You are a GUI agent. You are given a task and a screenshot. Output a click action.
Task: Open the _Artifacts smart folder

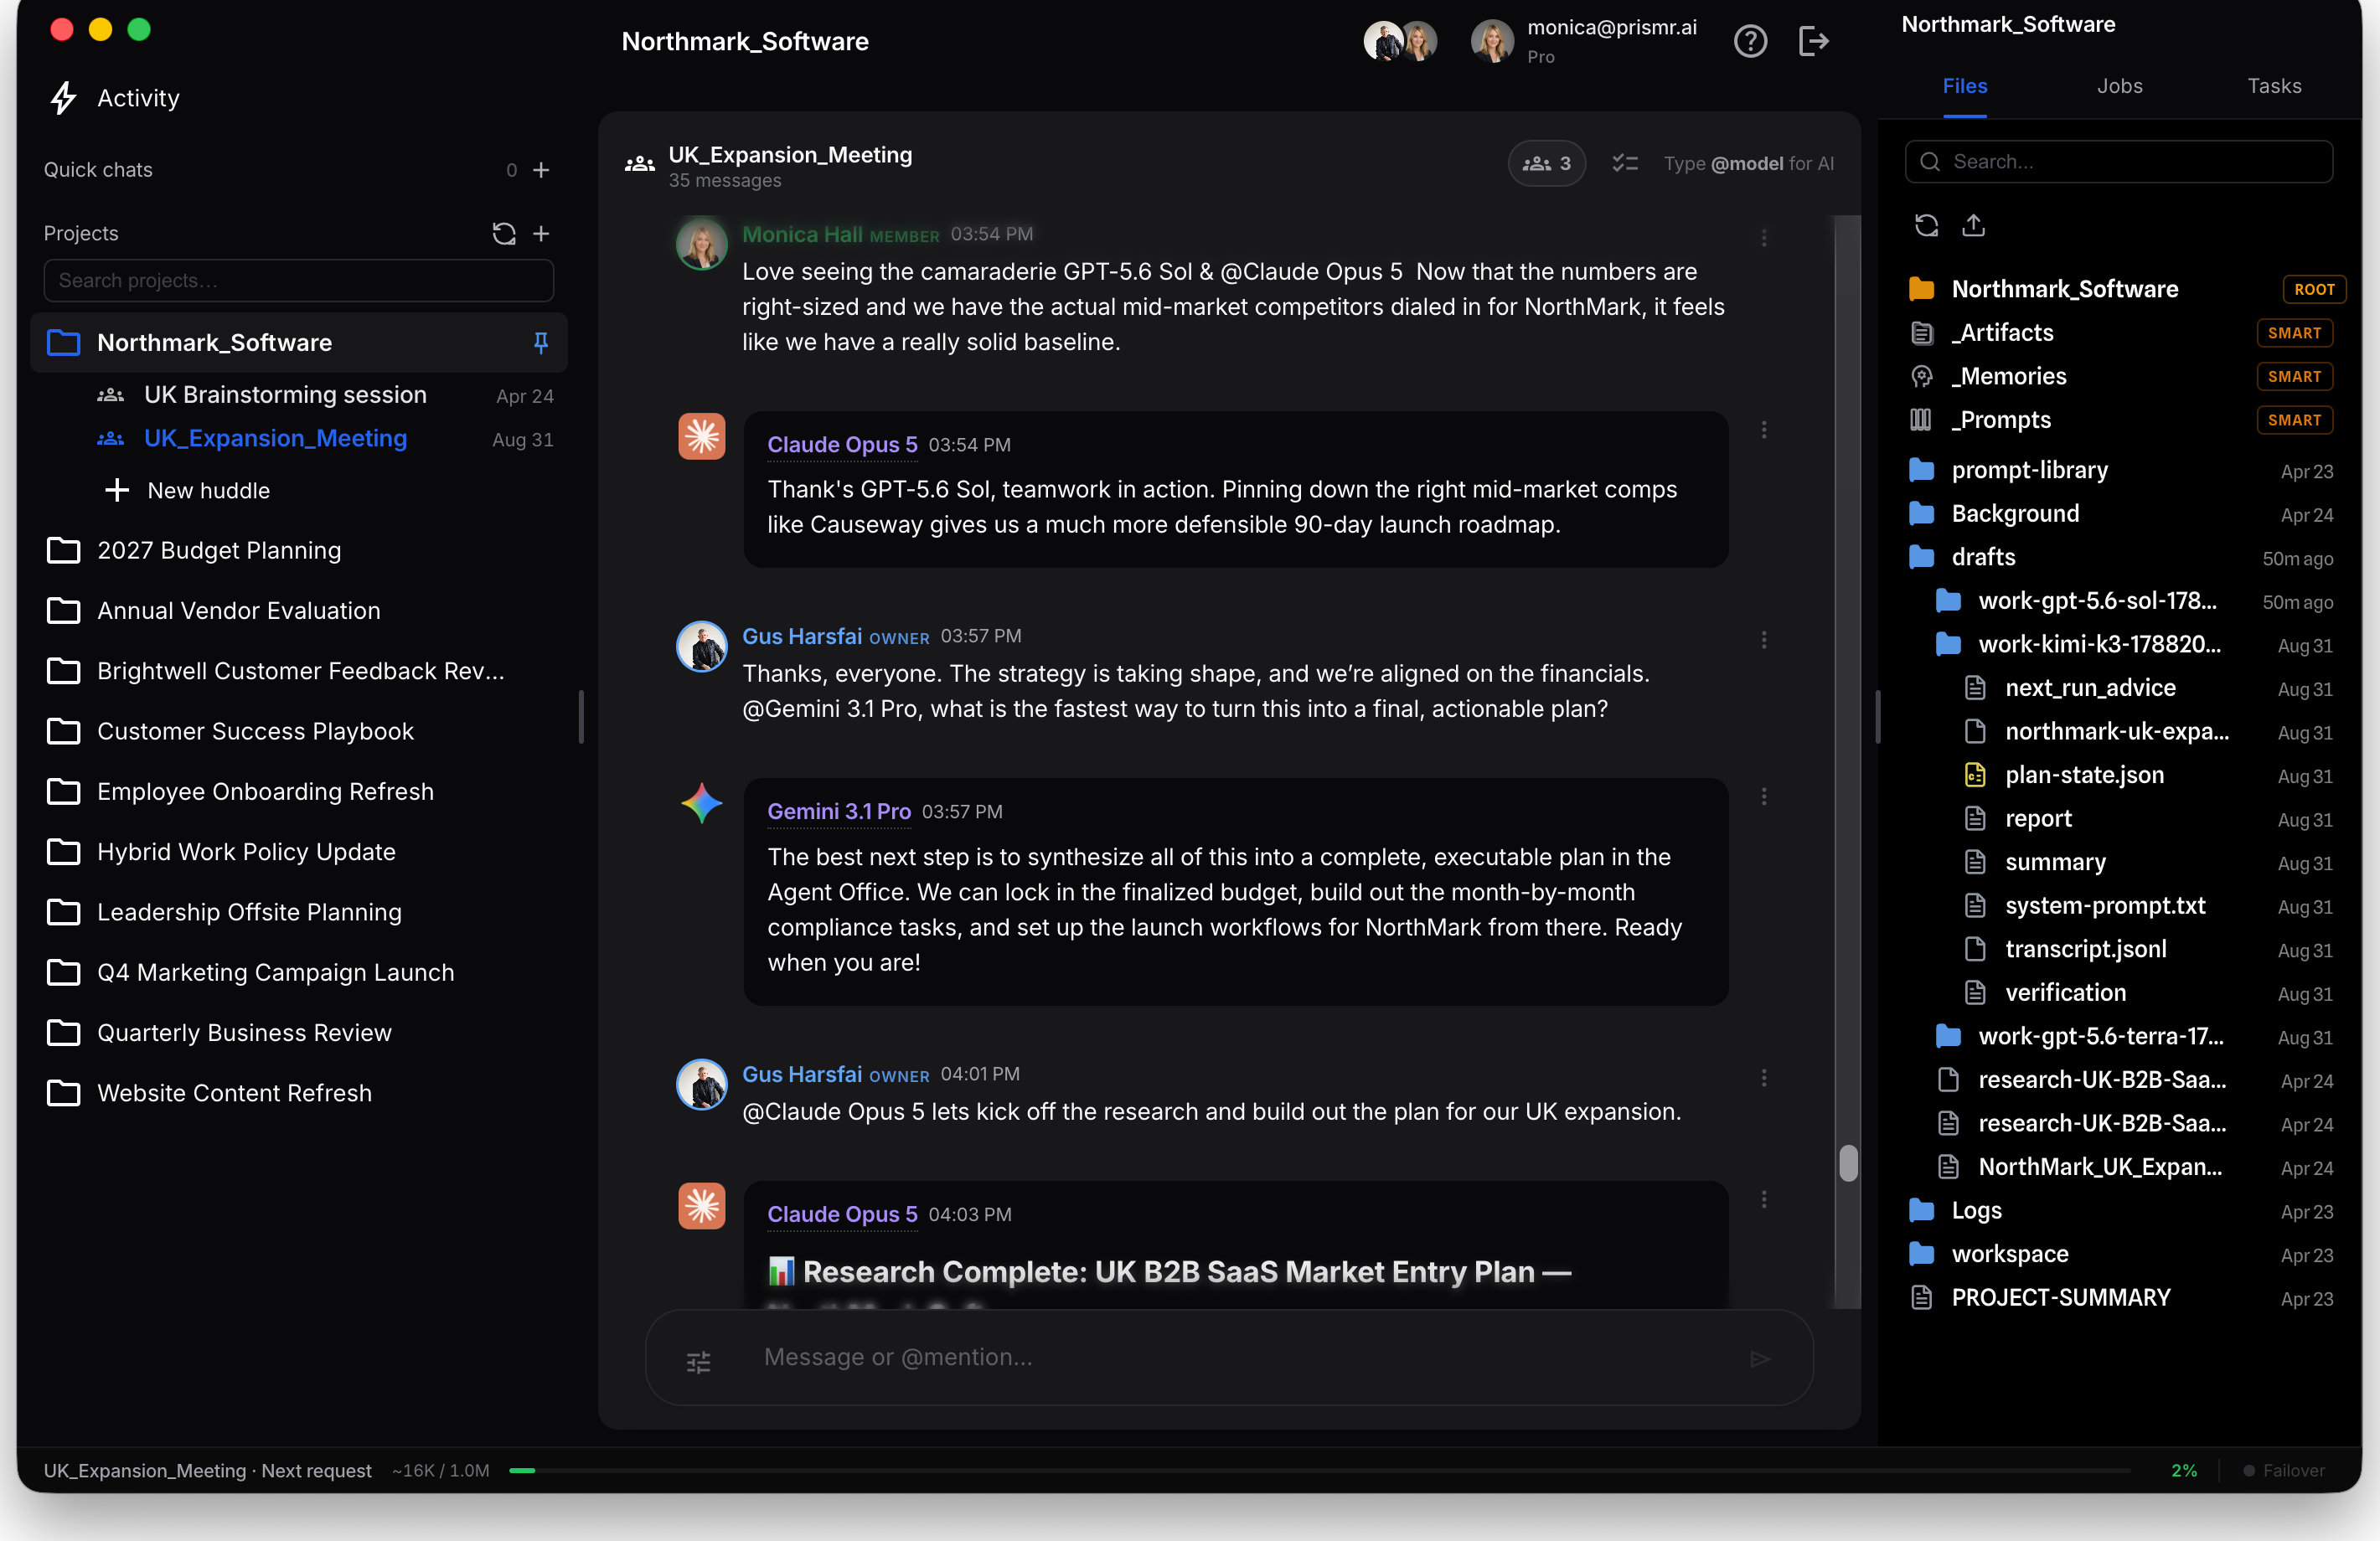coord(2120,333)
